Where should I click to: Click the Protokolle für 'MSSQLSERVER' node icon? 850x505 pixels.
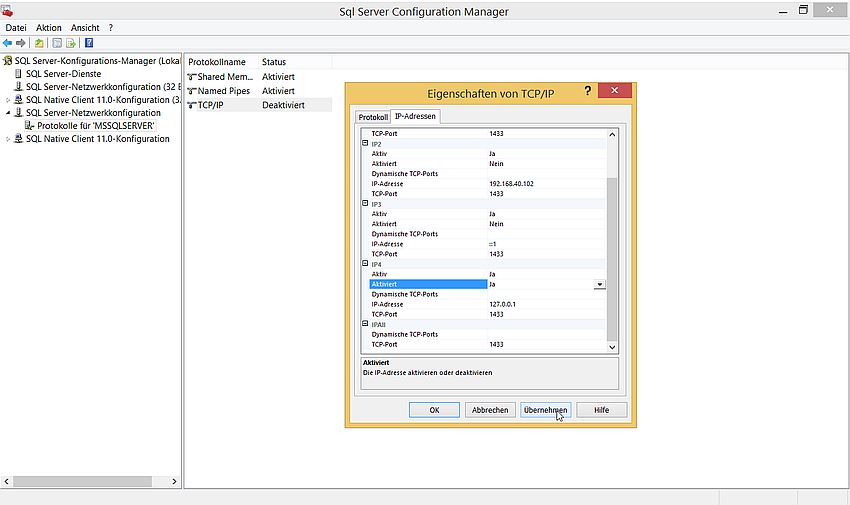(x=29, y=126)
